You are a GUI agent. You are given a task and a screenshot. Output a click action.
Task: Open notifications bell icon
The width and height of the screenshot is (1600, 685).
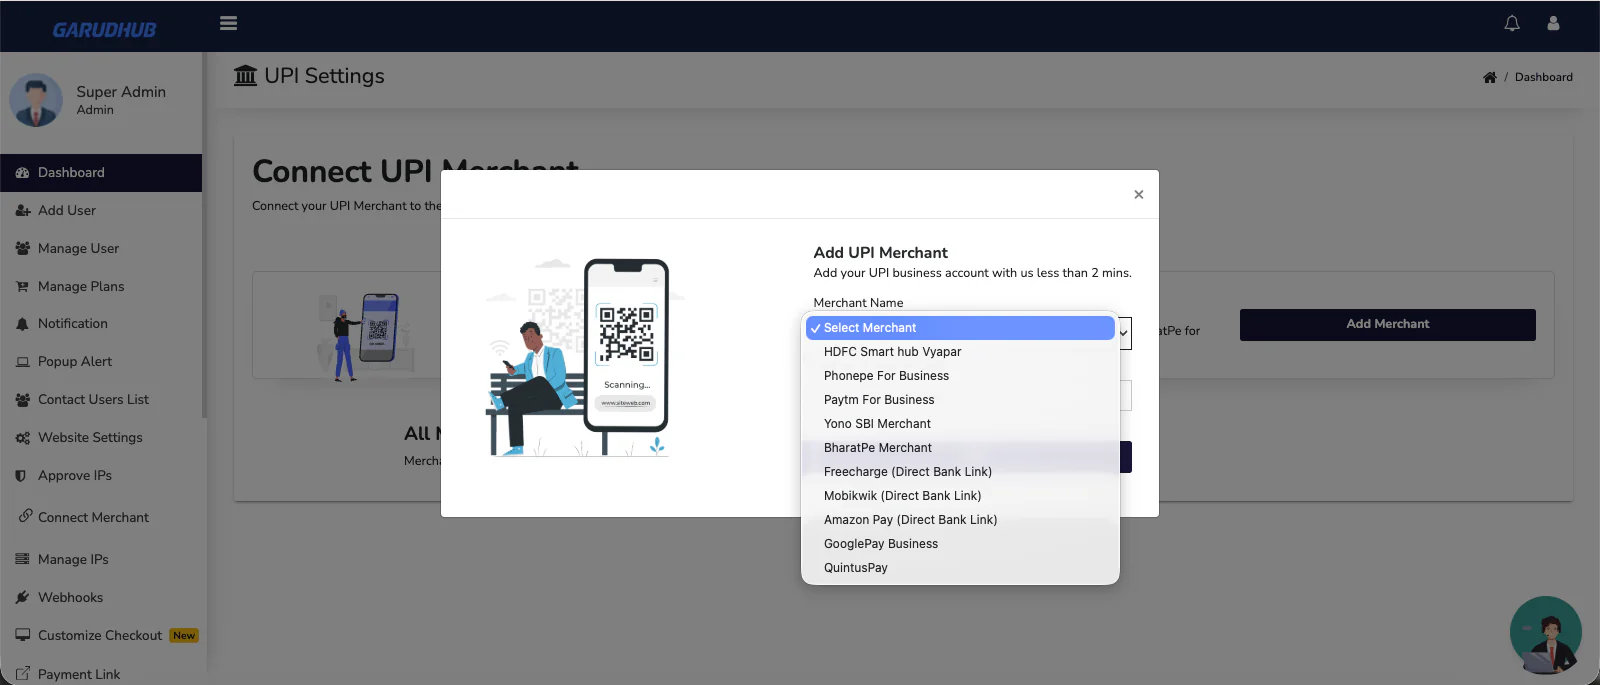click(1512, 23)
